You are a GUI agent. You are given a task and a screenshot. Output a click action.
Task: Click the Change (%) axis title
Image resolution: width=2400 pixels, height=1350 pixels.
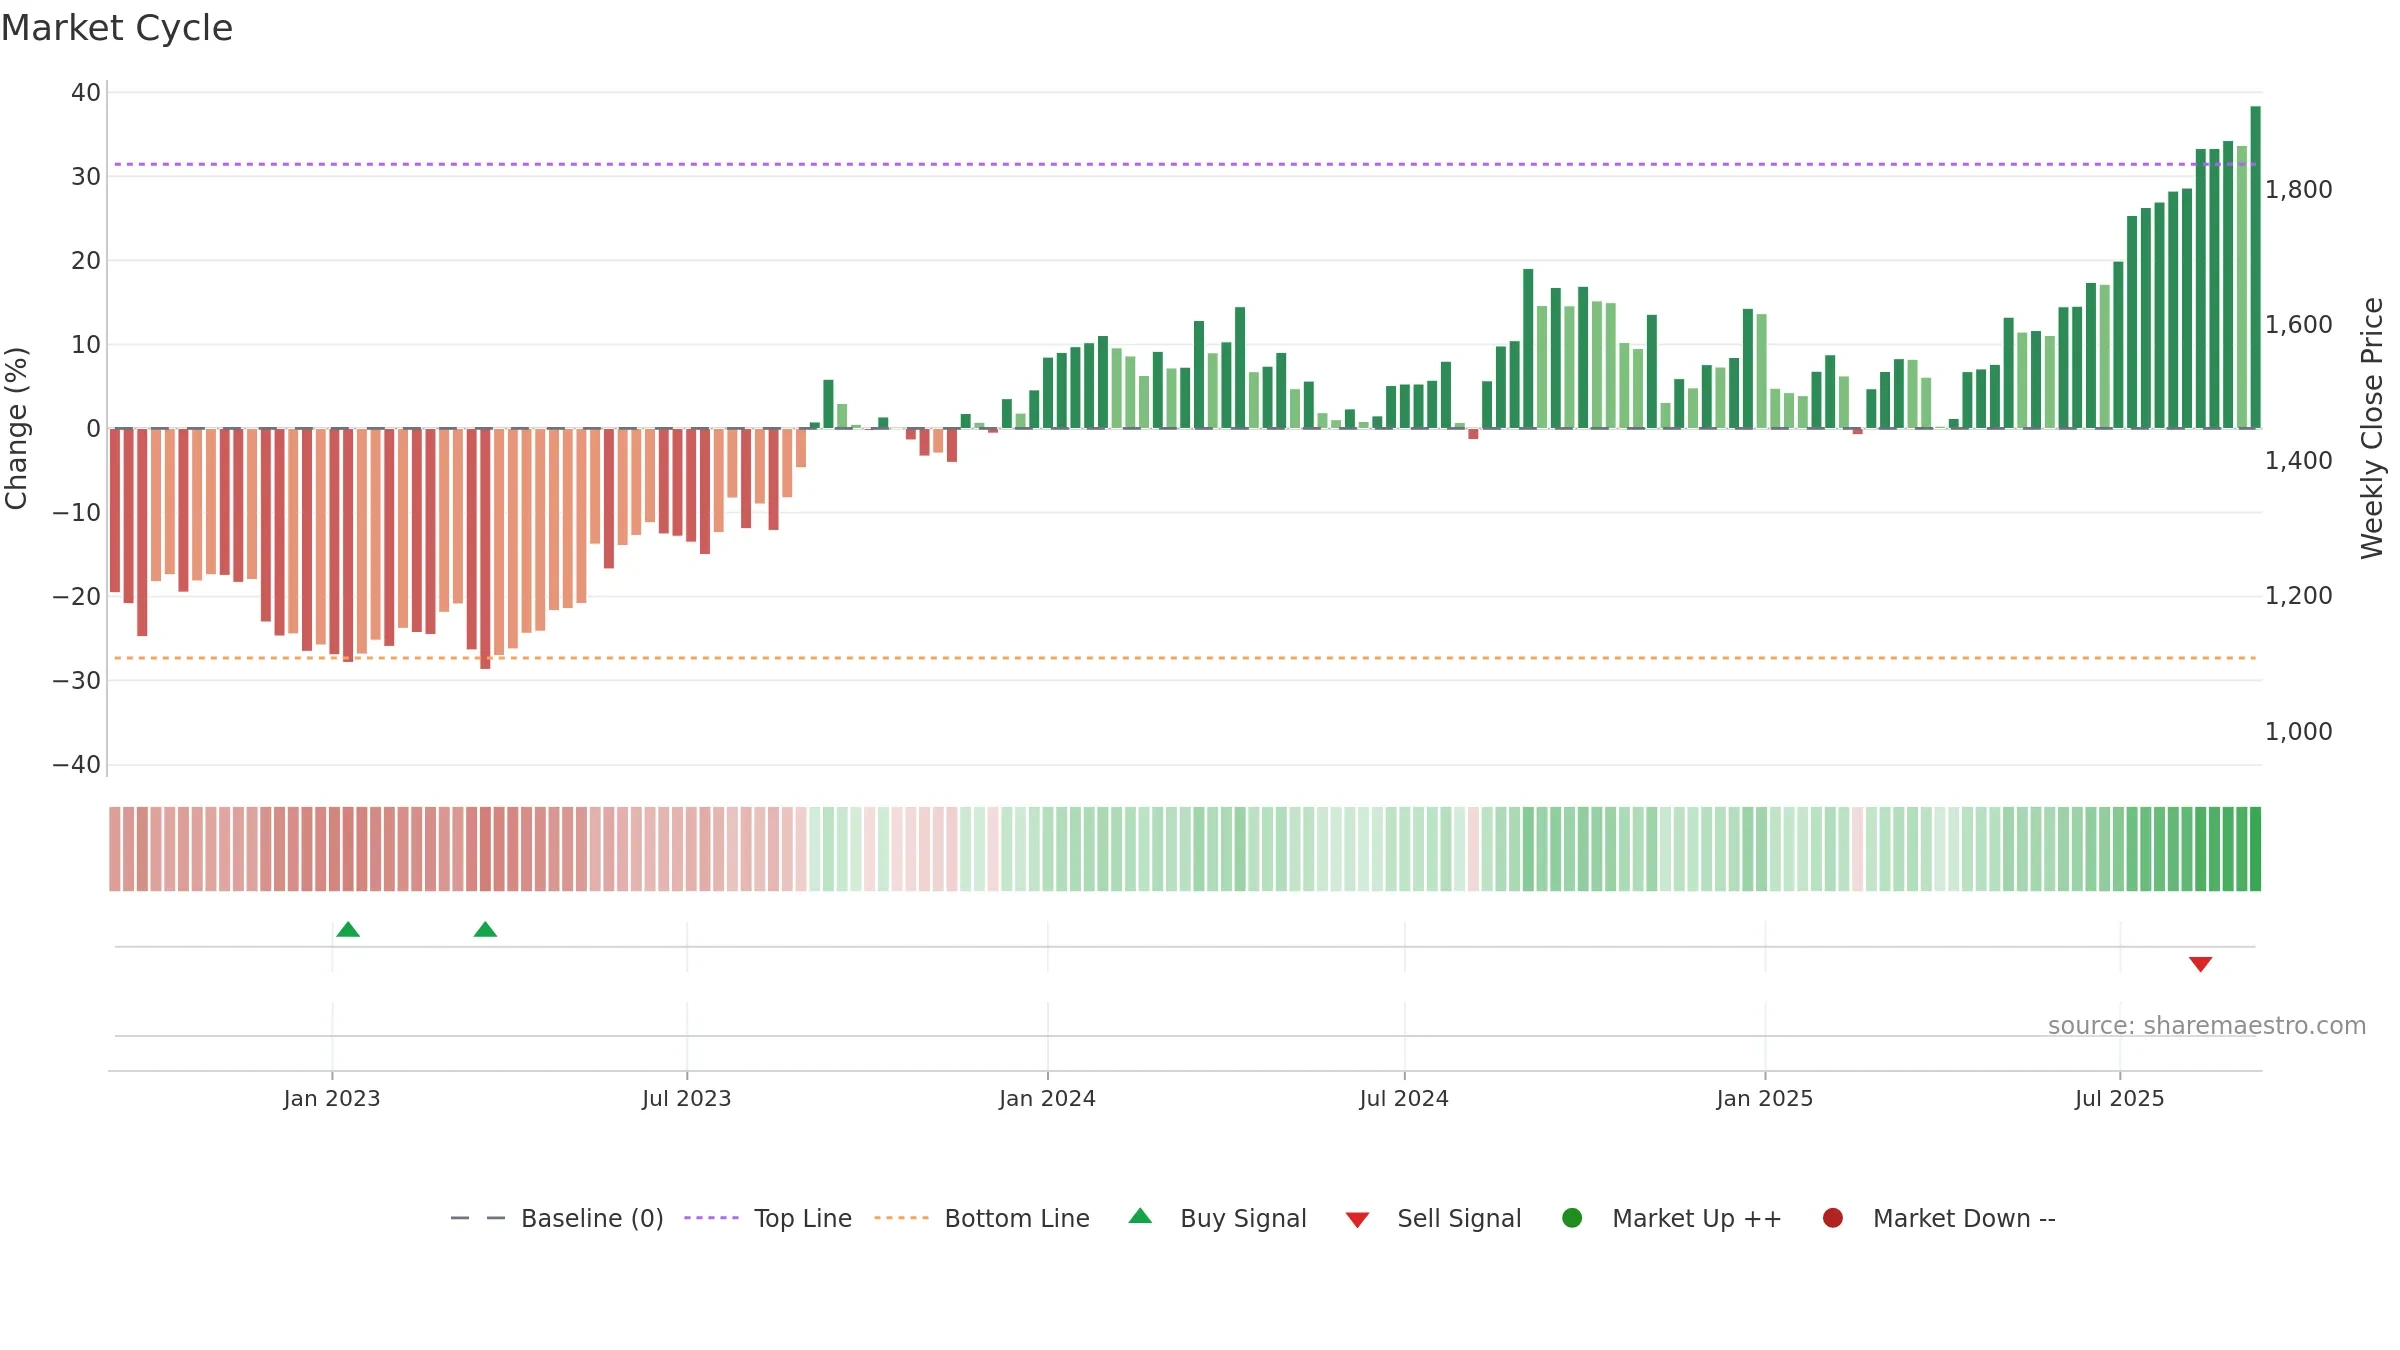[17, 428]
